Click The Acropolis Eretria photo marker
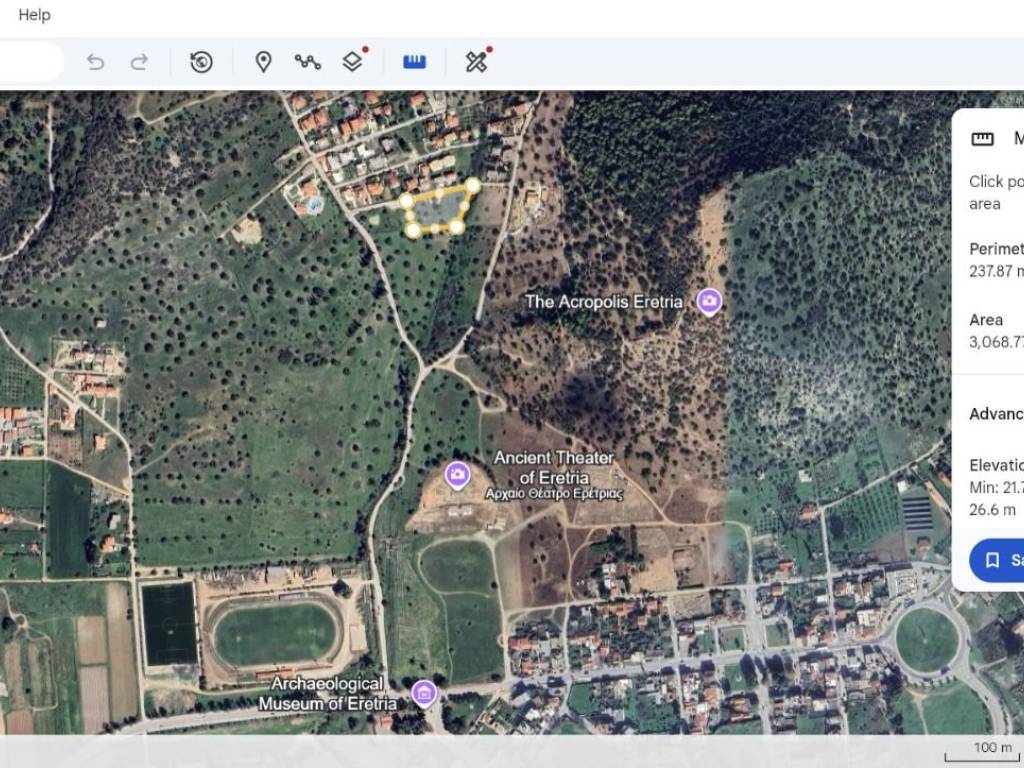1024x768 pixels. pos(709,300)
